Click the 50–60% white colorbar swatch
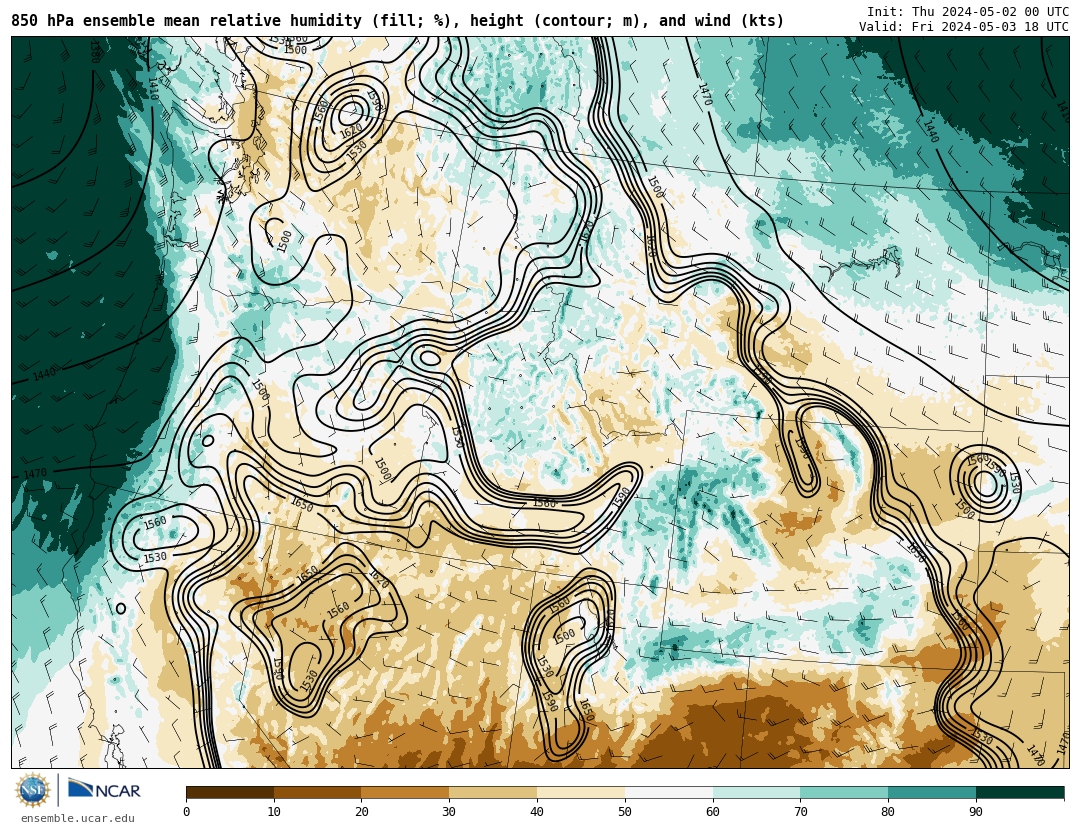This screenshot has height=831, width=1080. click(x=669, y=792)
